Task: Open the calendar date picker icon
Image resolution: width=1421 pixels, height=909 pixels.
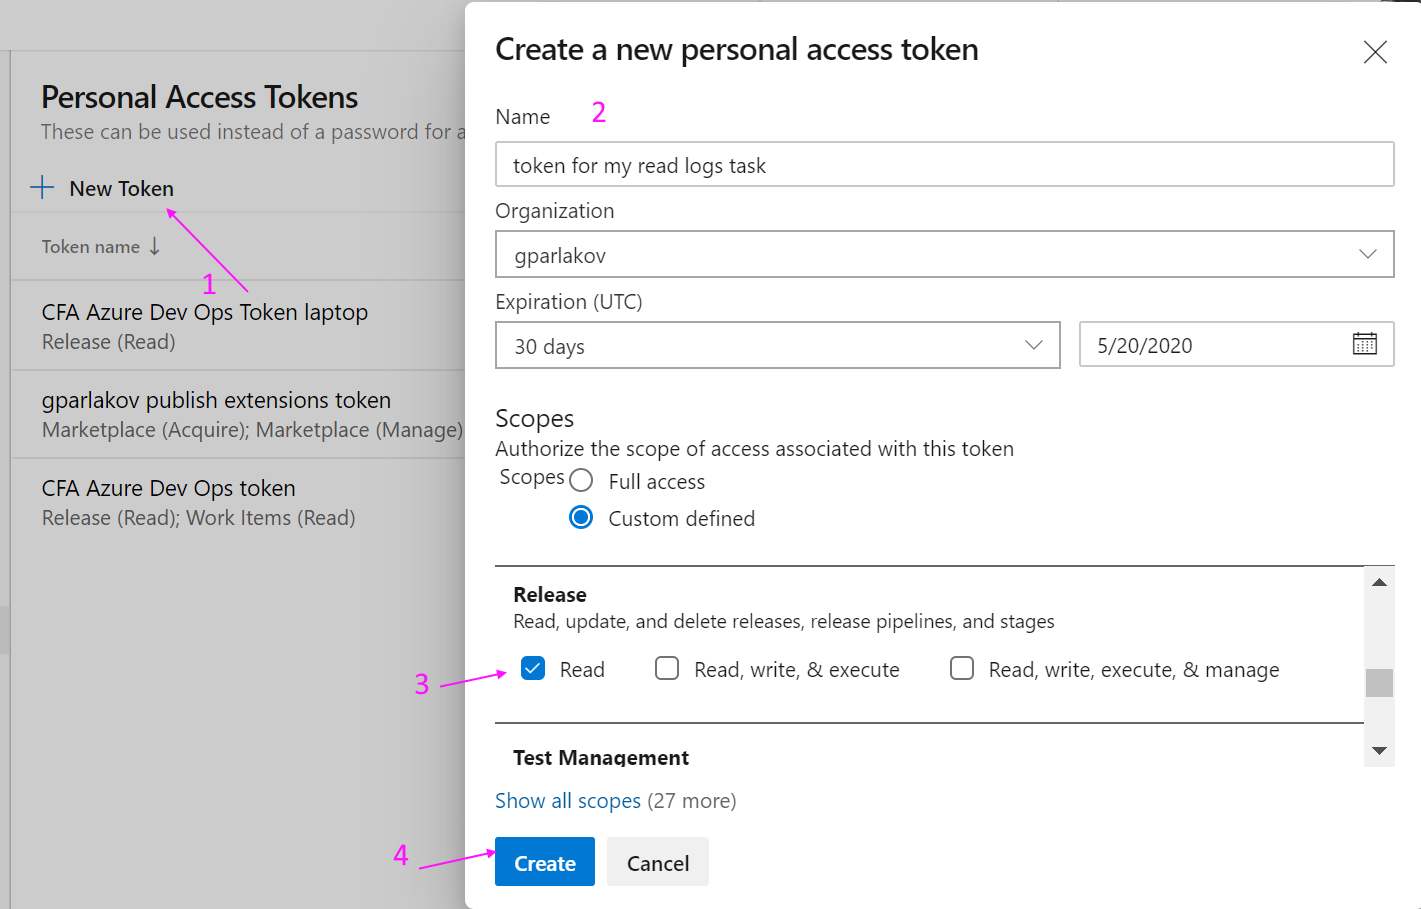Action: (x=1364, y=344)
